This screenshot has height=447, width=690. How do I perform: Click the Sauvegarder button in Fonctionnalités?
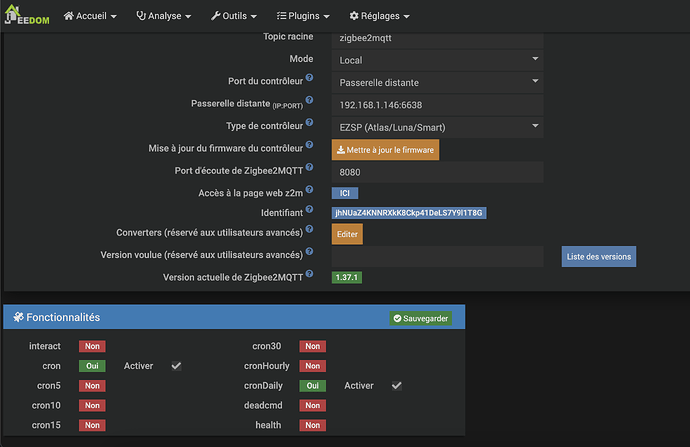pyautogui.click(x=420, y=318)
